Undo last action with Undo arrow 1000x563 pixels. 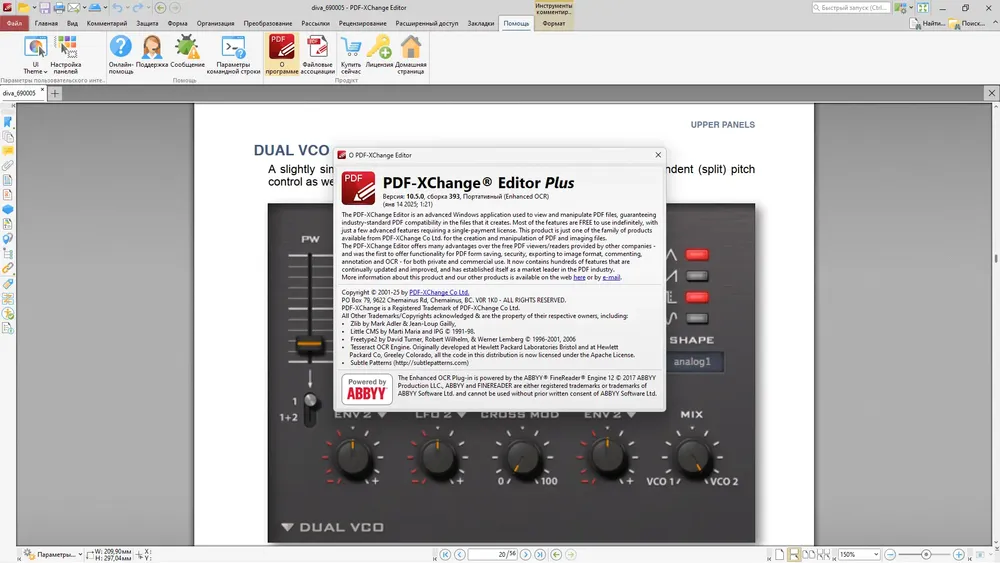(x=117, y=8)
